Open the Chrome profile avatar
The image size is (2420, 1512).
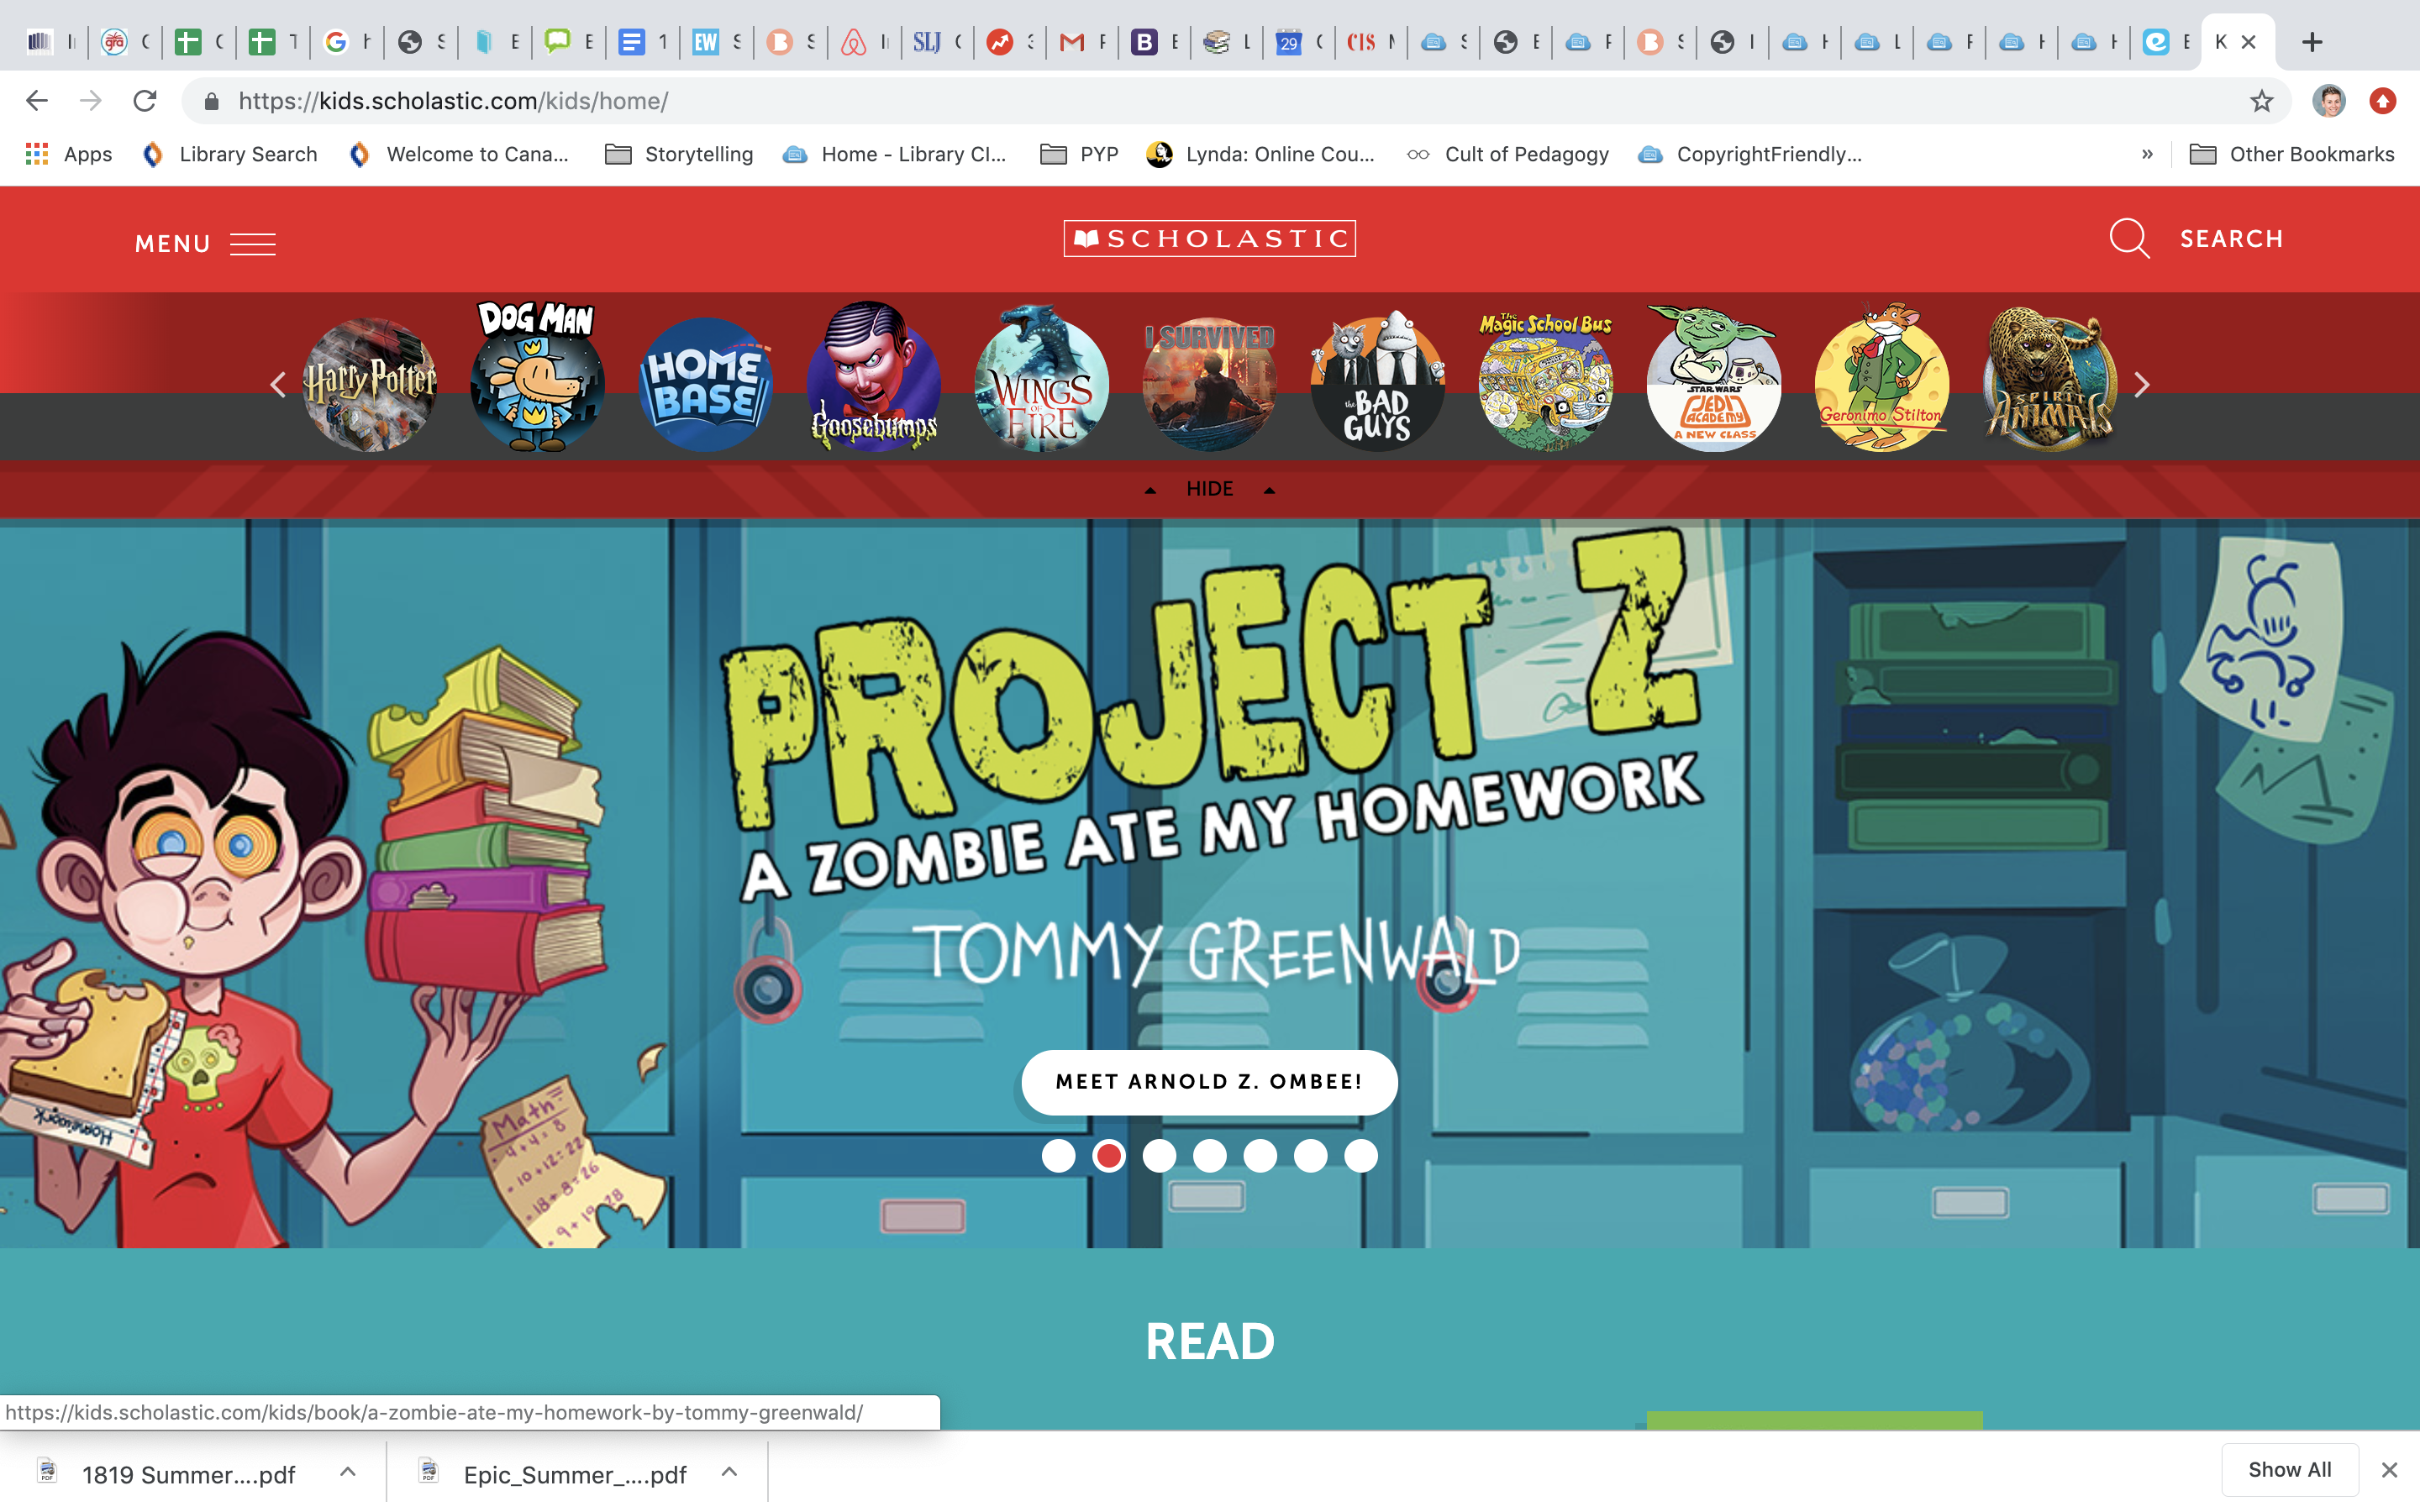(x=2329, y=101)
